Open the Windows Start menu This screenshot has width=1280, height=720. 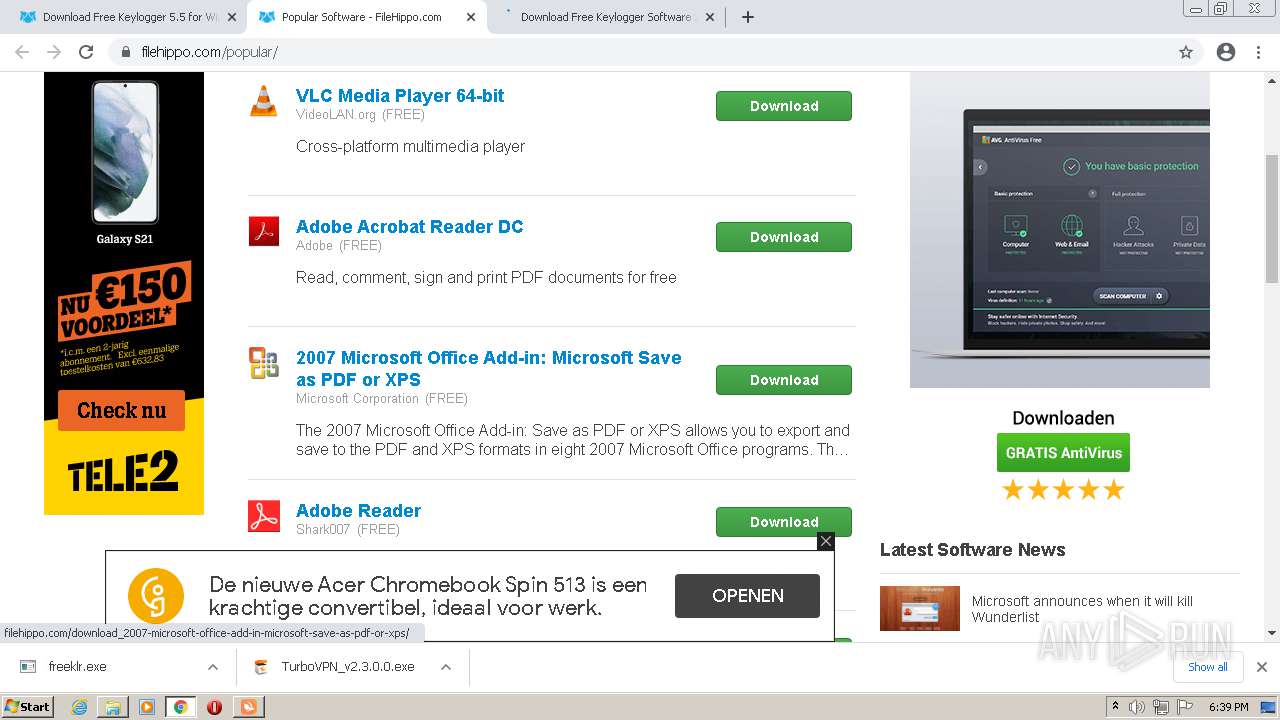click(28, 707)
